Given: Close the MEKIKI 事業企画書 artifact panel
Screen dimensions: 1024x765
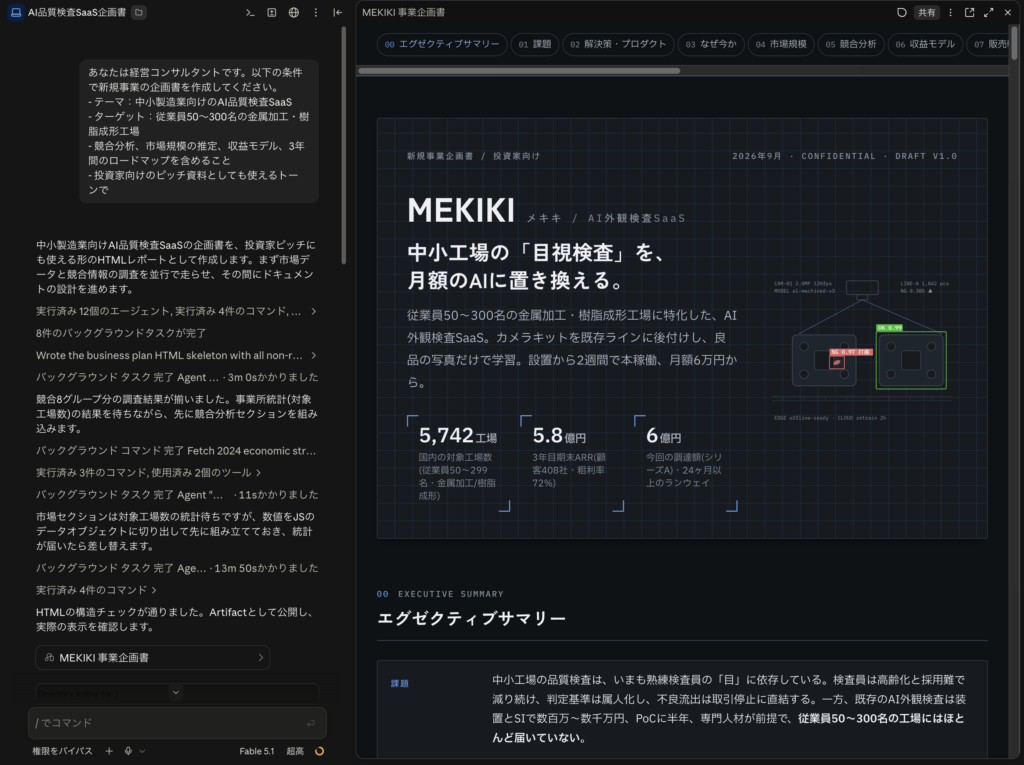Looking at the screenshot, I should (1008, 12).
